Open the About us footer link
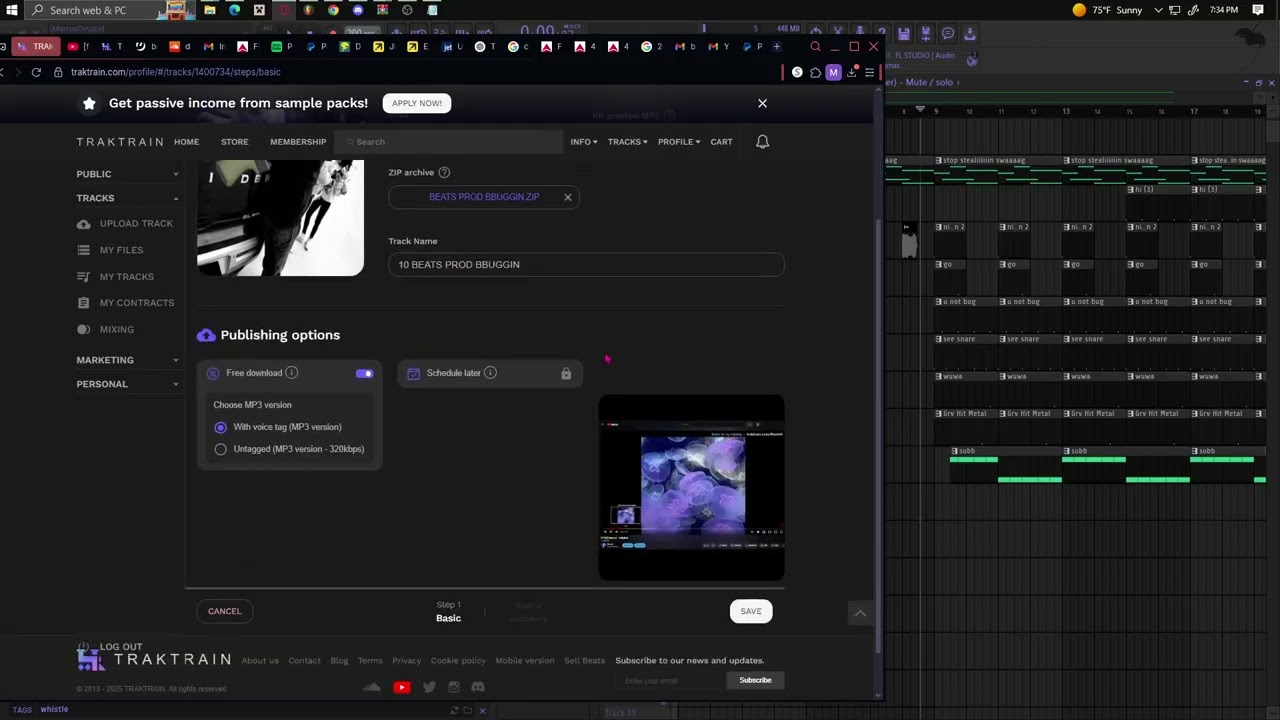The height and width of the screenshot is (720, 1280). [x=260, y=661]
